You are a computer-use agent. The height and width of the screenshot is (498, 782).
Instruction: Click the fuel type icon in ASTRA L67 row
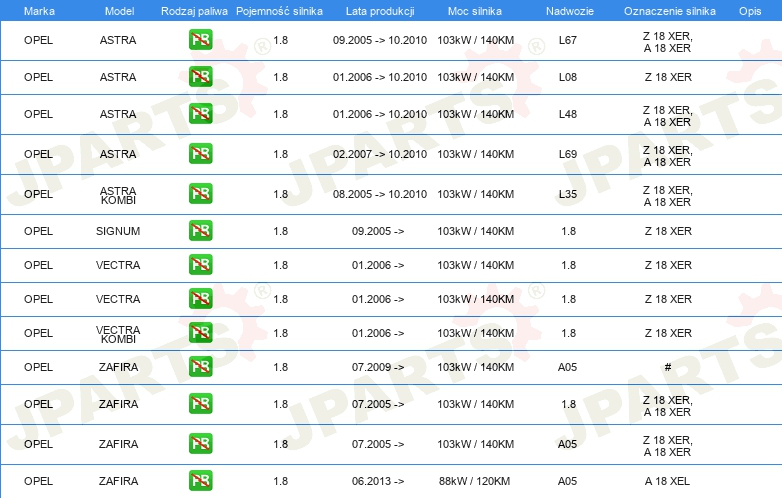200,40
